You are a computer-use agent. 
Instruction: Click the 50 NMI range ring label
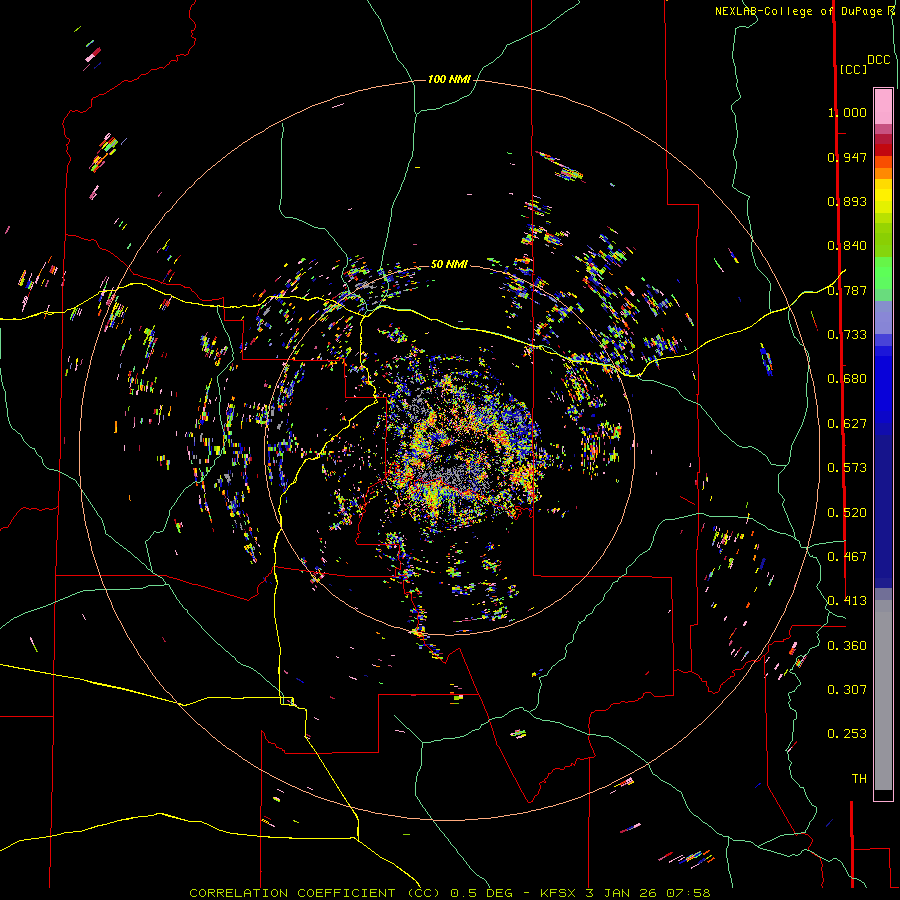449,264
